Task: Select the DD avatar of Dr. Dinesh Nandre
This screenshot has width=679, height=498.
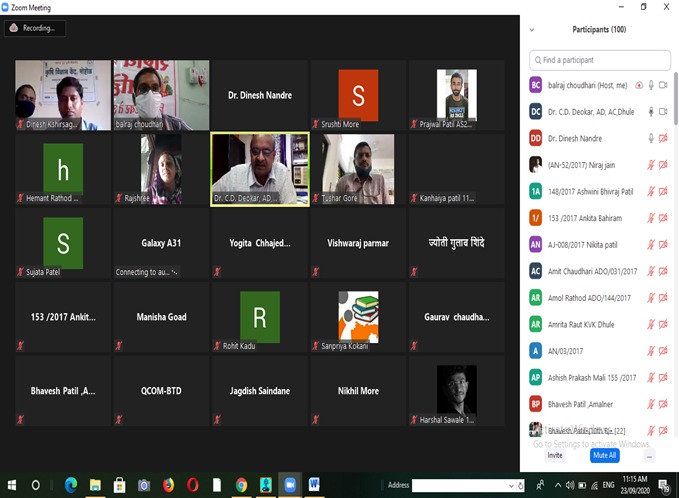Action: pos(536,139)
